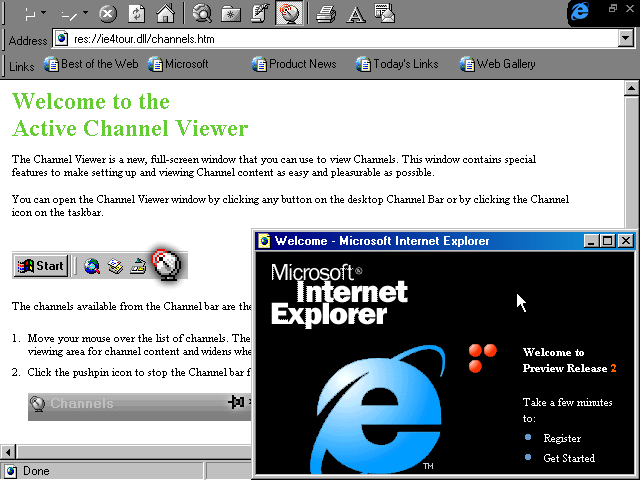Click the 'Get Started' link in Welcome window
Image resolution: width=640 pixels, height=480 pixels.
(569, 458)
